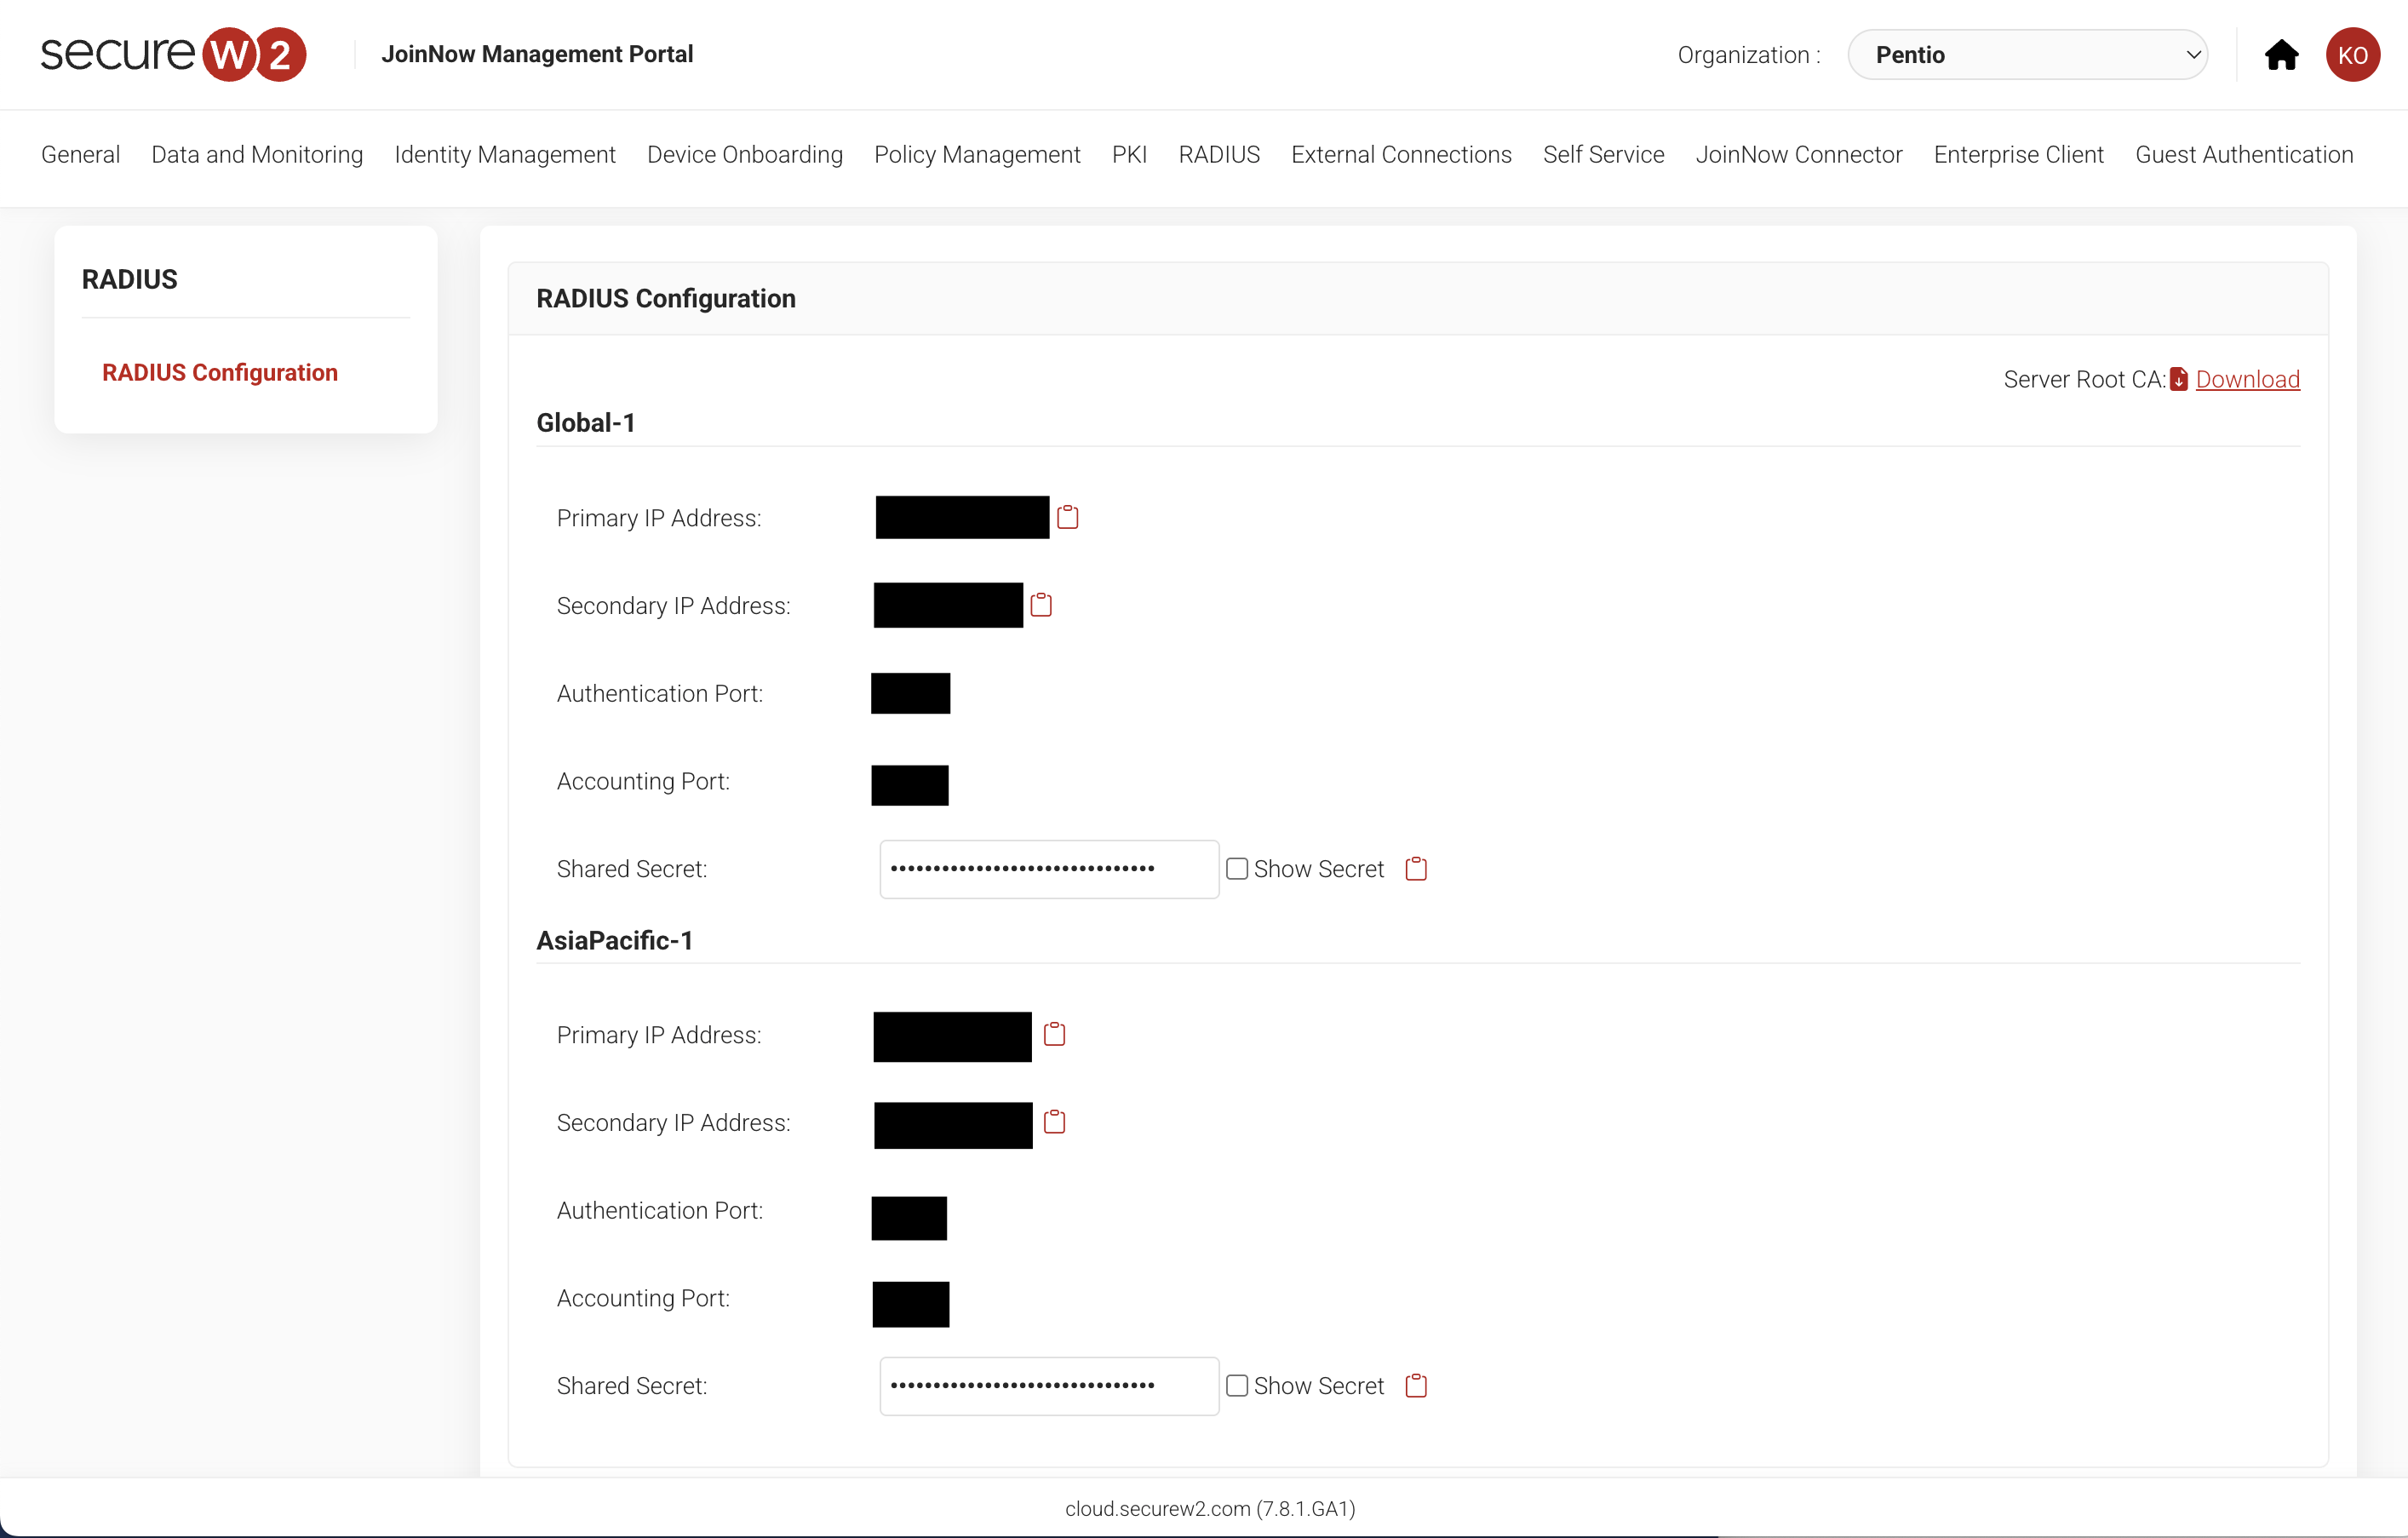The image size is (2408, 1538).
Task: Copy AsiaPacific-1 Primary IP Address
Action: tap(1054, 1034)
